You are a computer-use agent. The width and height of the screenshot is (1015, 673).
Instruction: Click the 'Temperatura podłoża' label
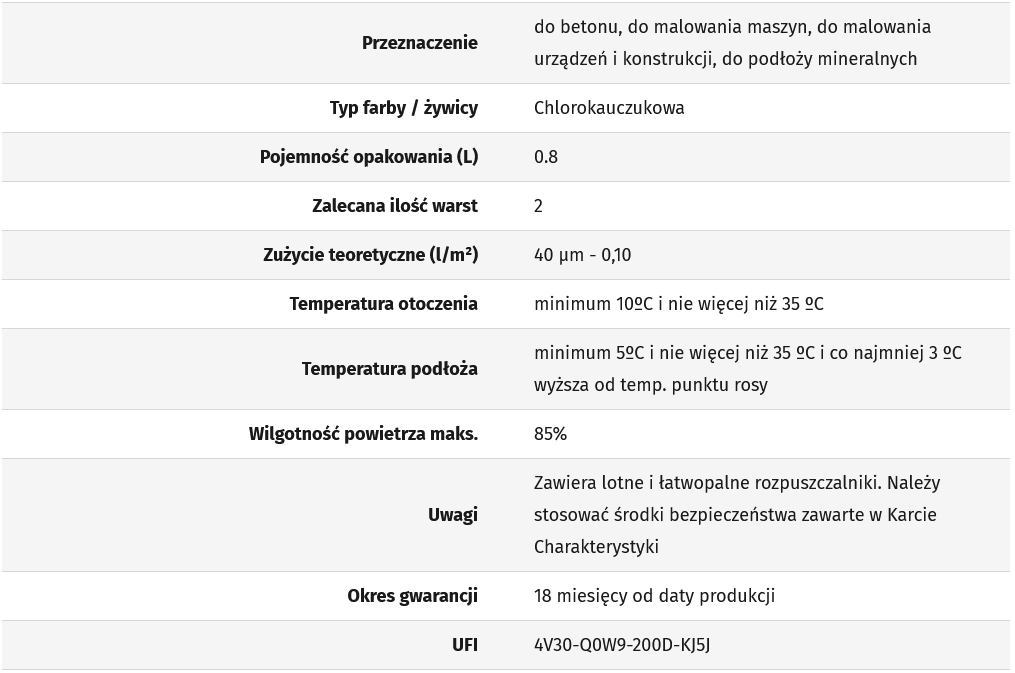click(x=389, y=369)
